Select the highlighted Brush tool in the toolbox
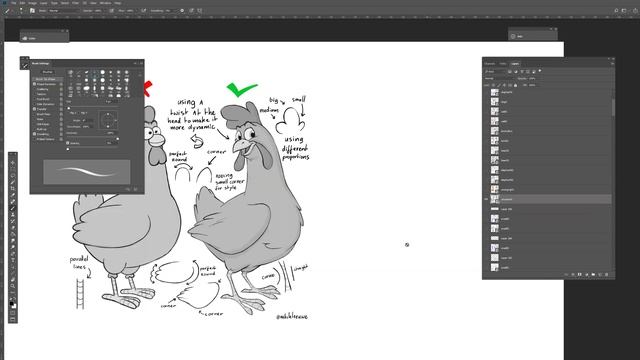Image resolution: width=640 pixels, height=360 pixels. tap(13, 208)
